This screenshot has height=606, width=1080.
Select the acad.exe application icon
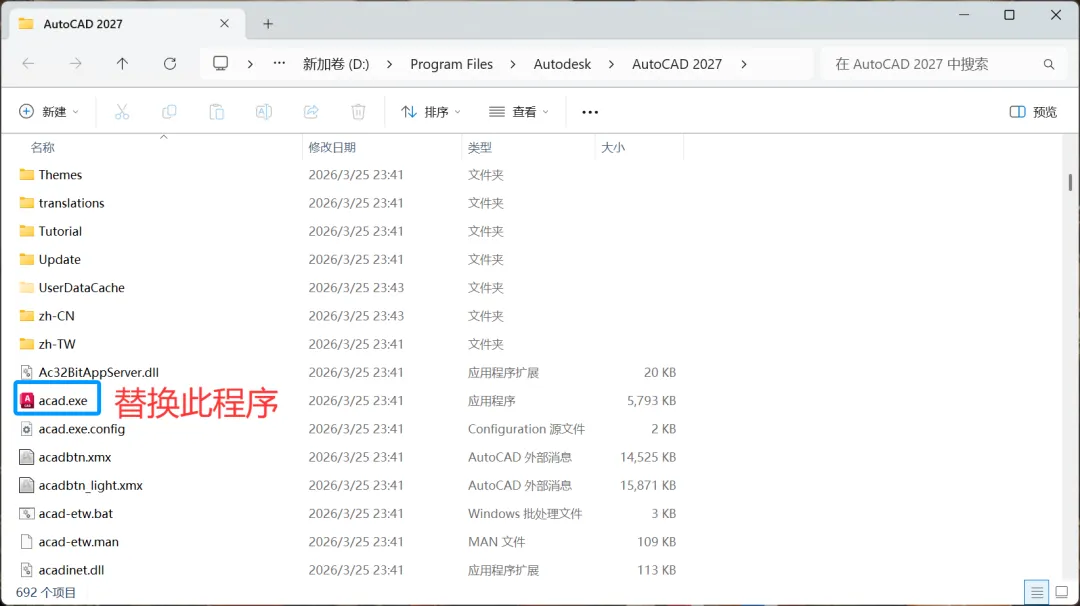[27, 401]
